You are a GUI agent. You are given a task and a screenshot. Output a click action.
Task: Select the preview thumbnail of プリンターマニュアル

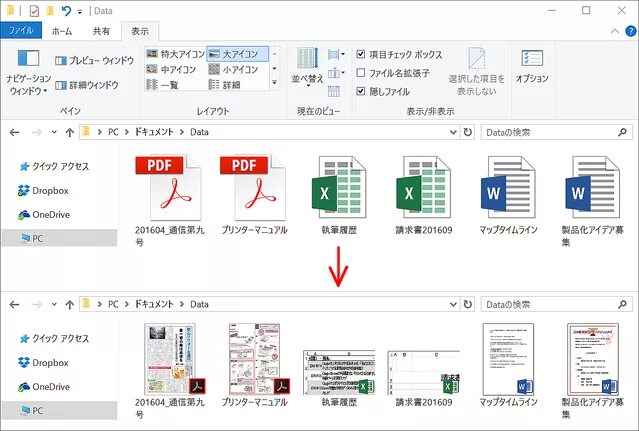[x=259, y=359]
